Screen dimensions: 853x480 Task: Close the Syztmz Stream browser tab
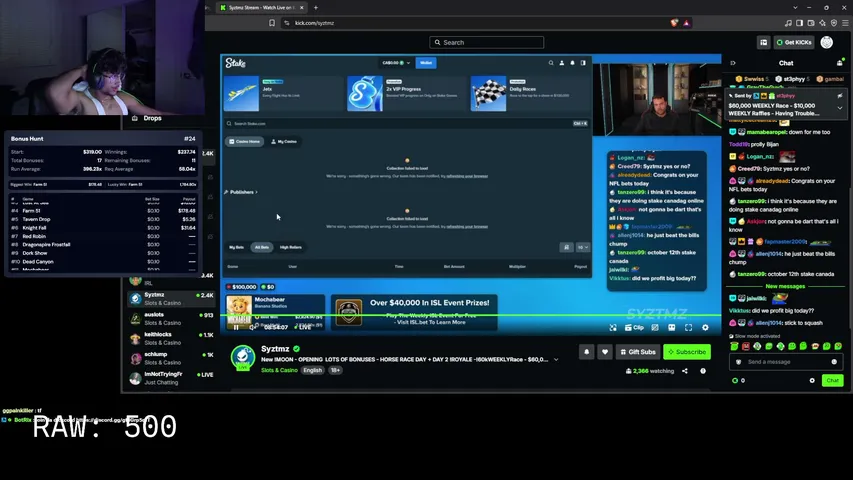click(x=301, y=8)
